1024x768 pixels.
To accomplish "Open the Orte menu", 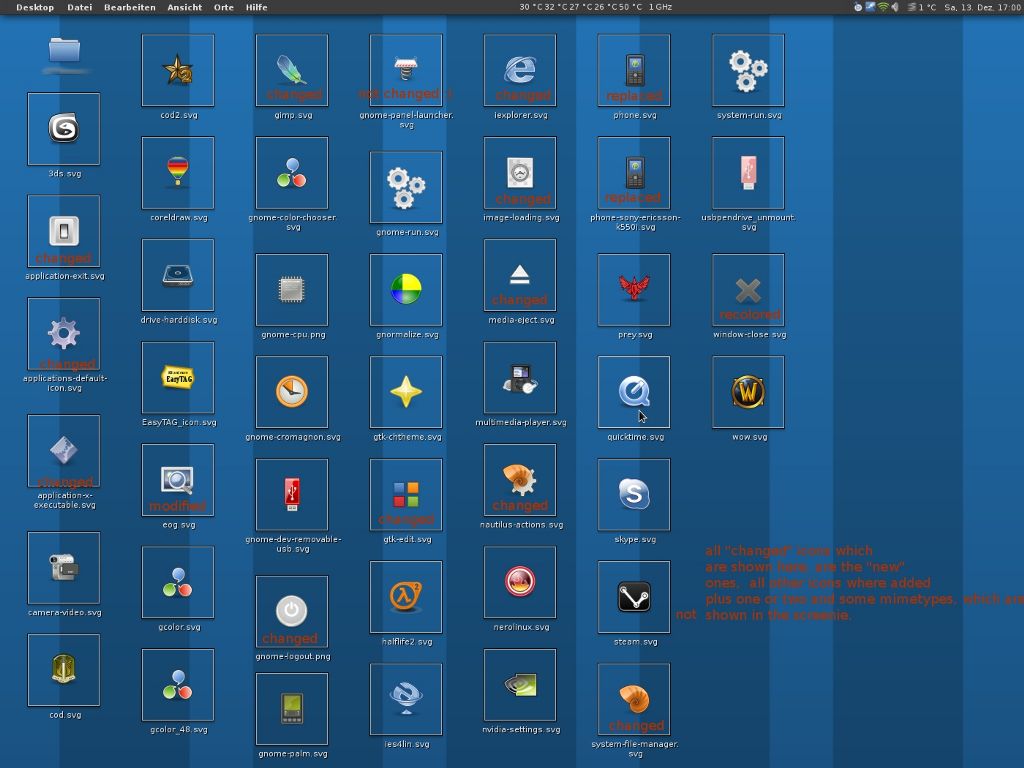I will 223,7.
